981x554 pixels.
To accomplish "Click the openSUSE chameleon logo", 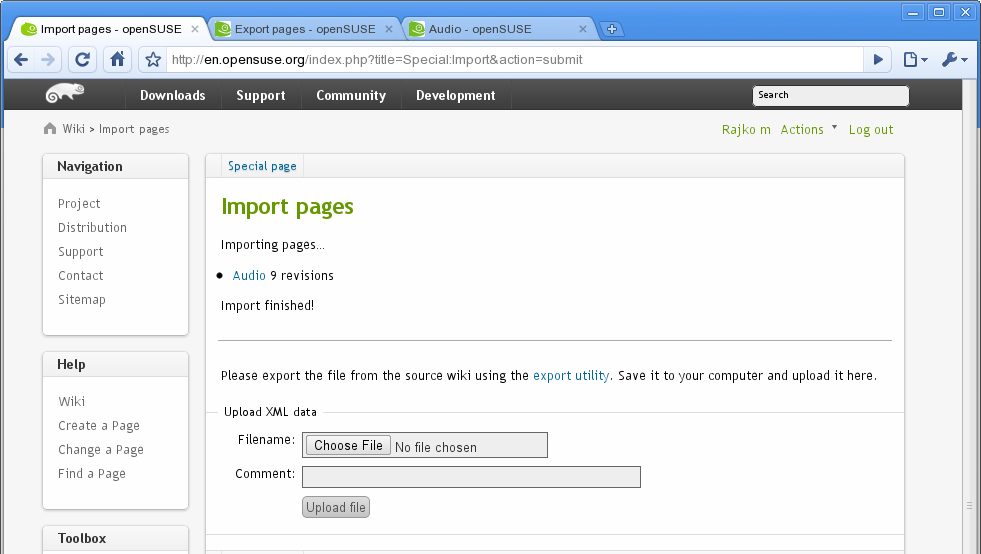I will [65, 93].
